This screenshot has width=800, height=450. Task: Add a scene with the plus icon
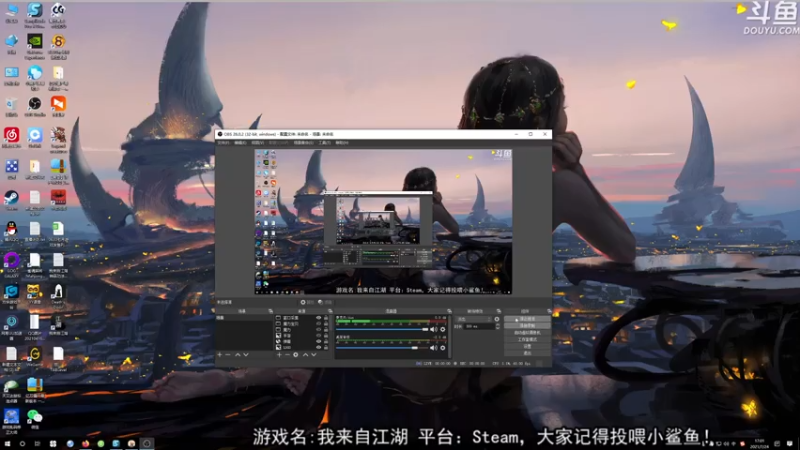tap(220, 355)
